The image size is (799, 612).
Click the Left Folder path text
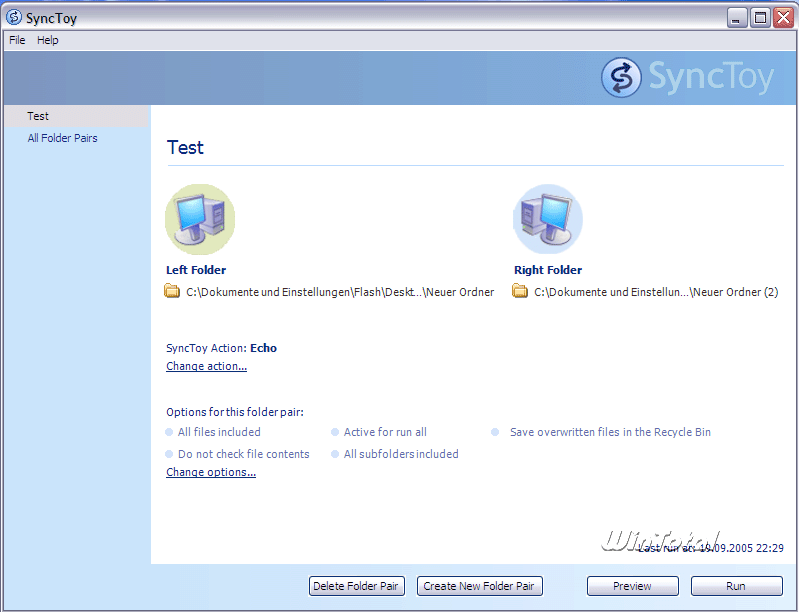(x=340, y=292)
